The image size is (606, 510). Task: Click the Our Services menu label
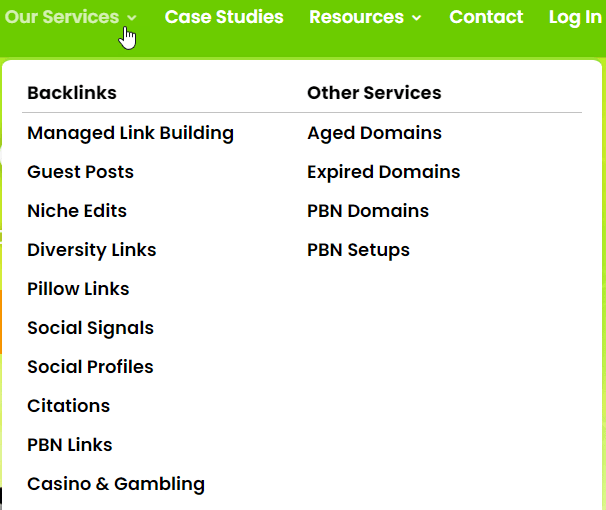pos(61,17)
